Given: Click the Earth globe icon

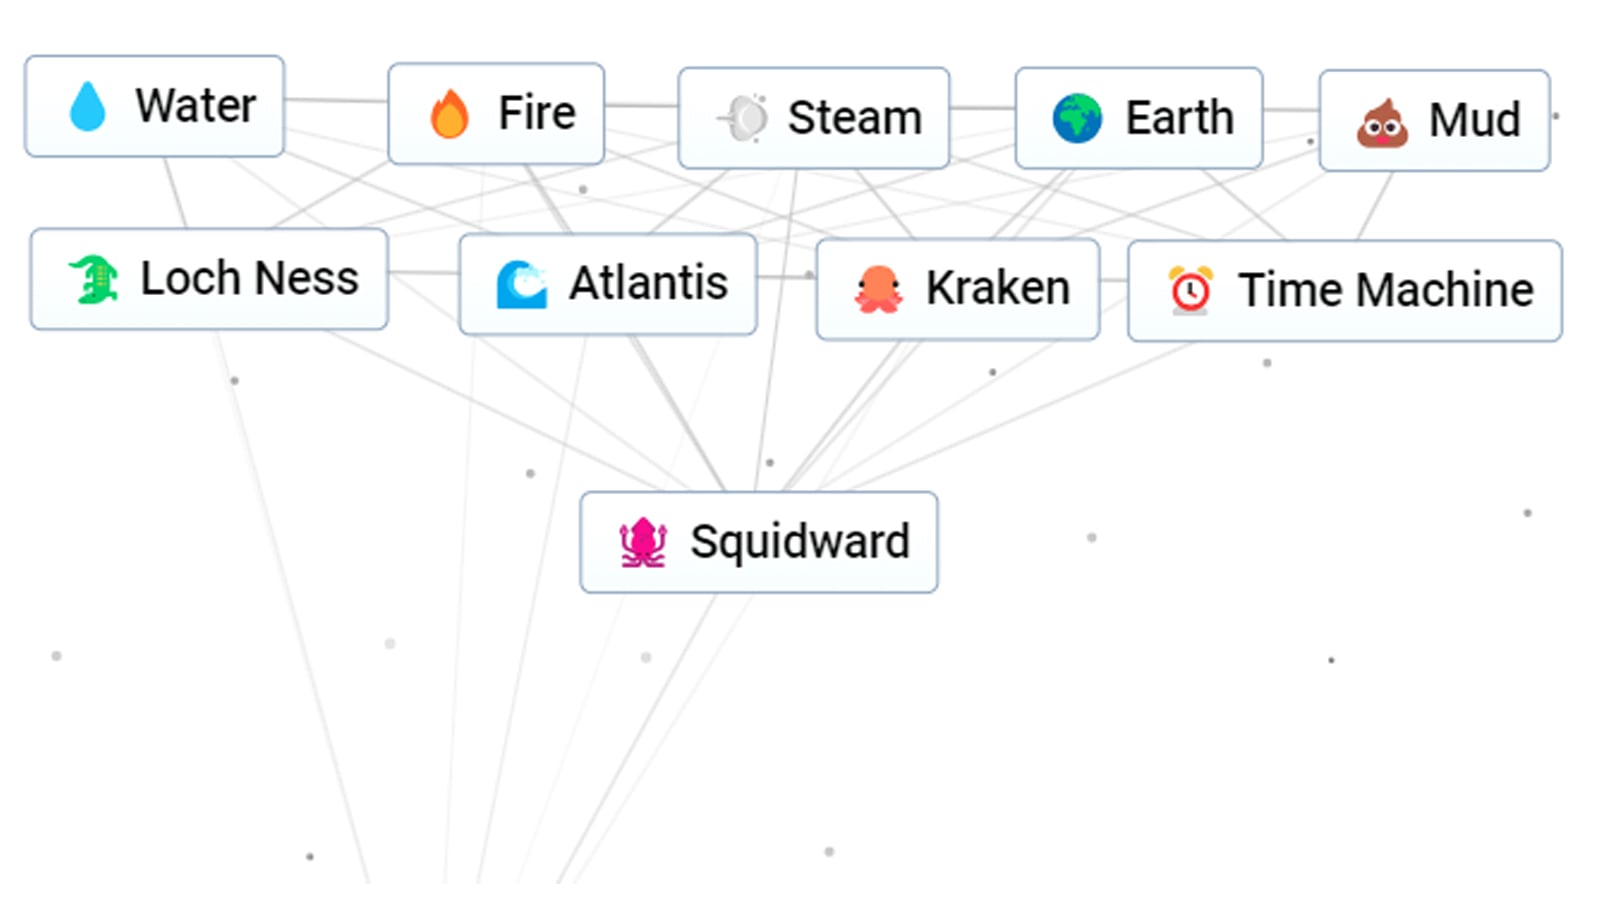Looking at the screenshot, I should coord(1077,118).
